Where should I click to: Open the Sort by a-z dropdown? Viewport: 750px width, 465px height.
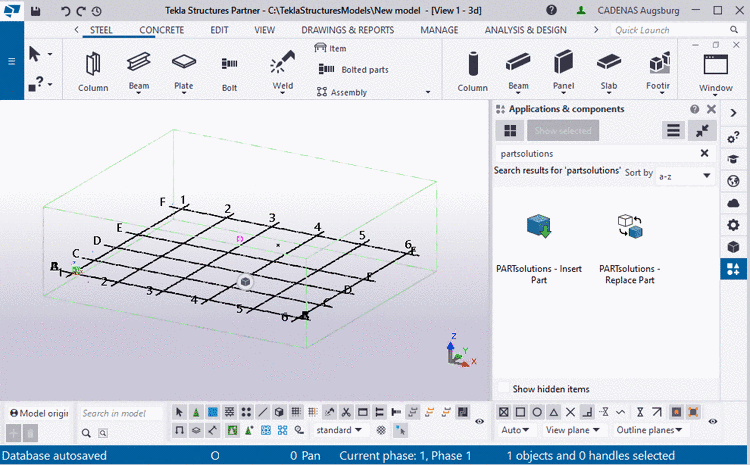[684, 175]
